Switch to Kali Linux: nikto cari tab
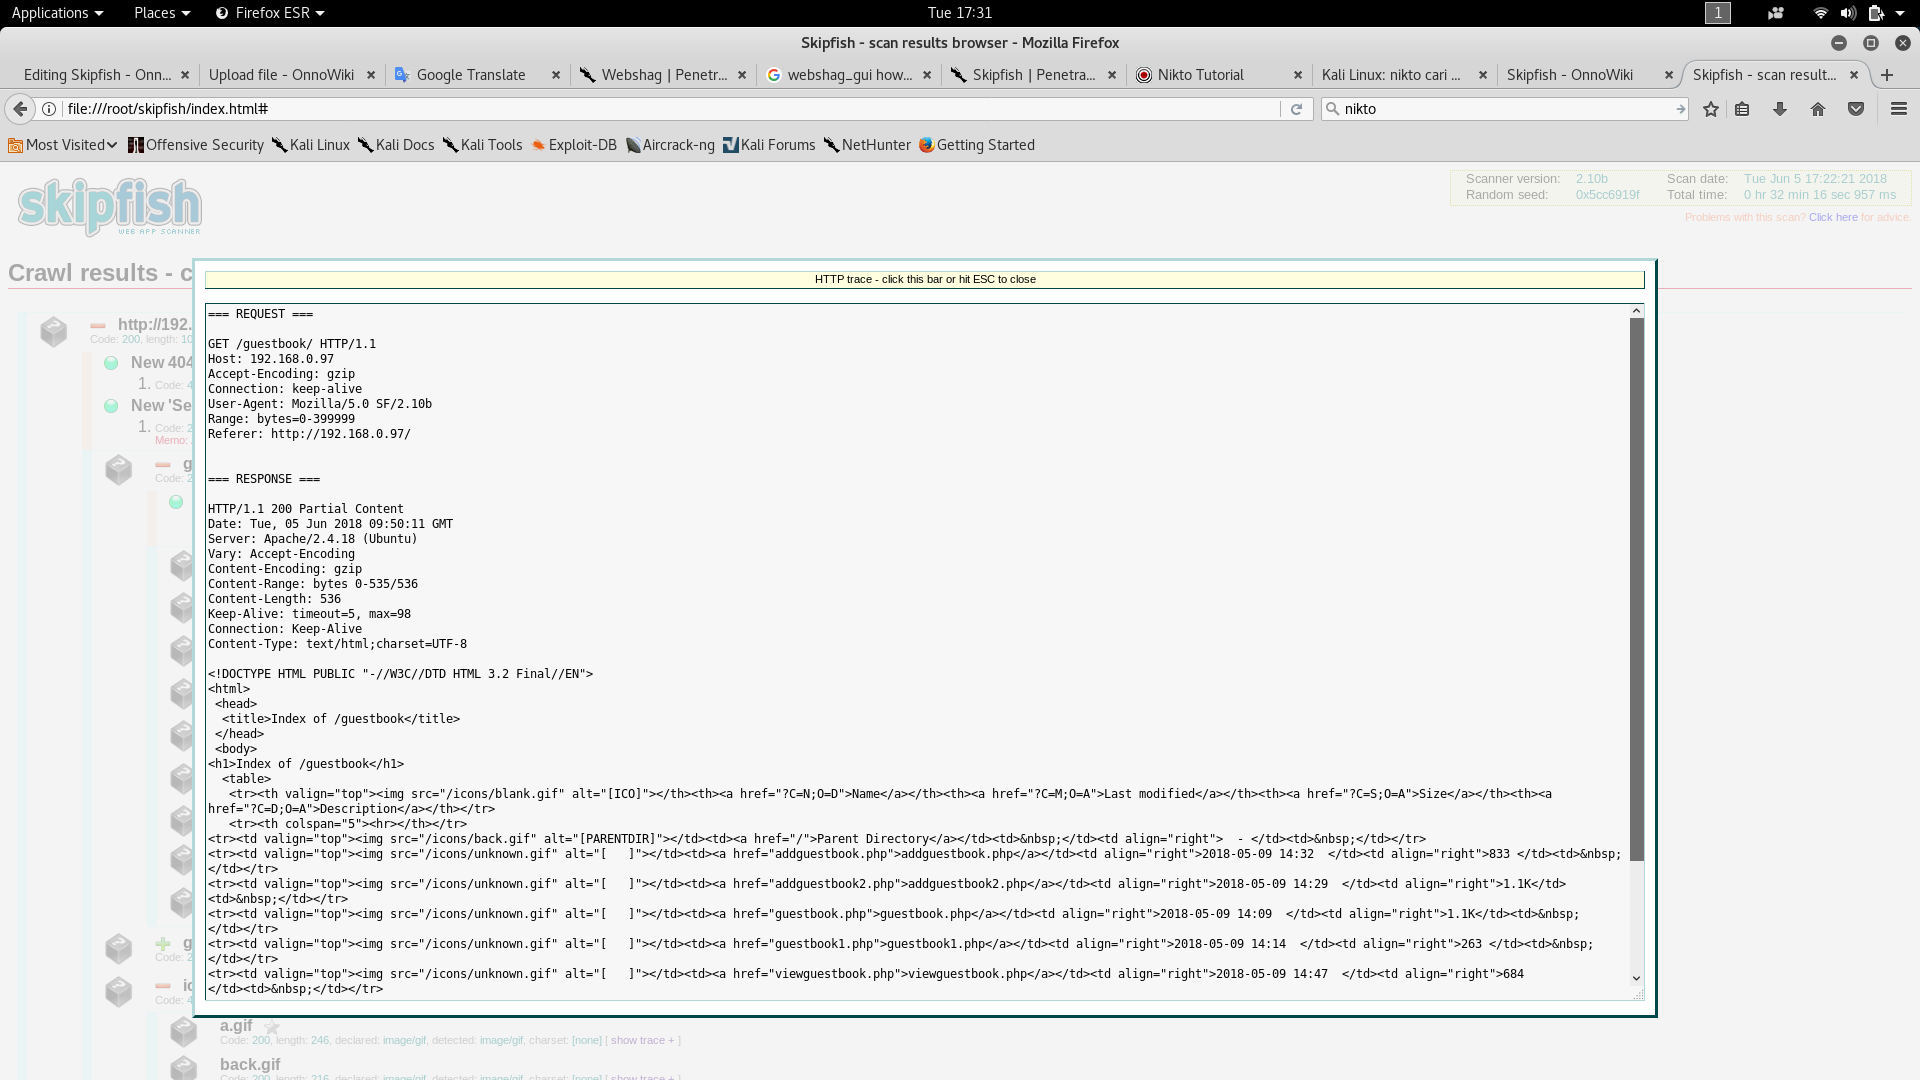 pos(1390,75)
